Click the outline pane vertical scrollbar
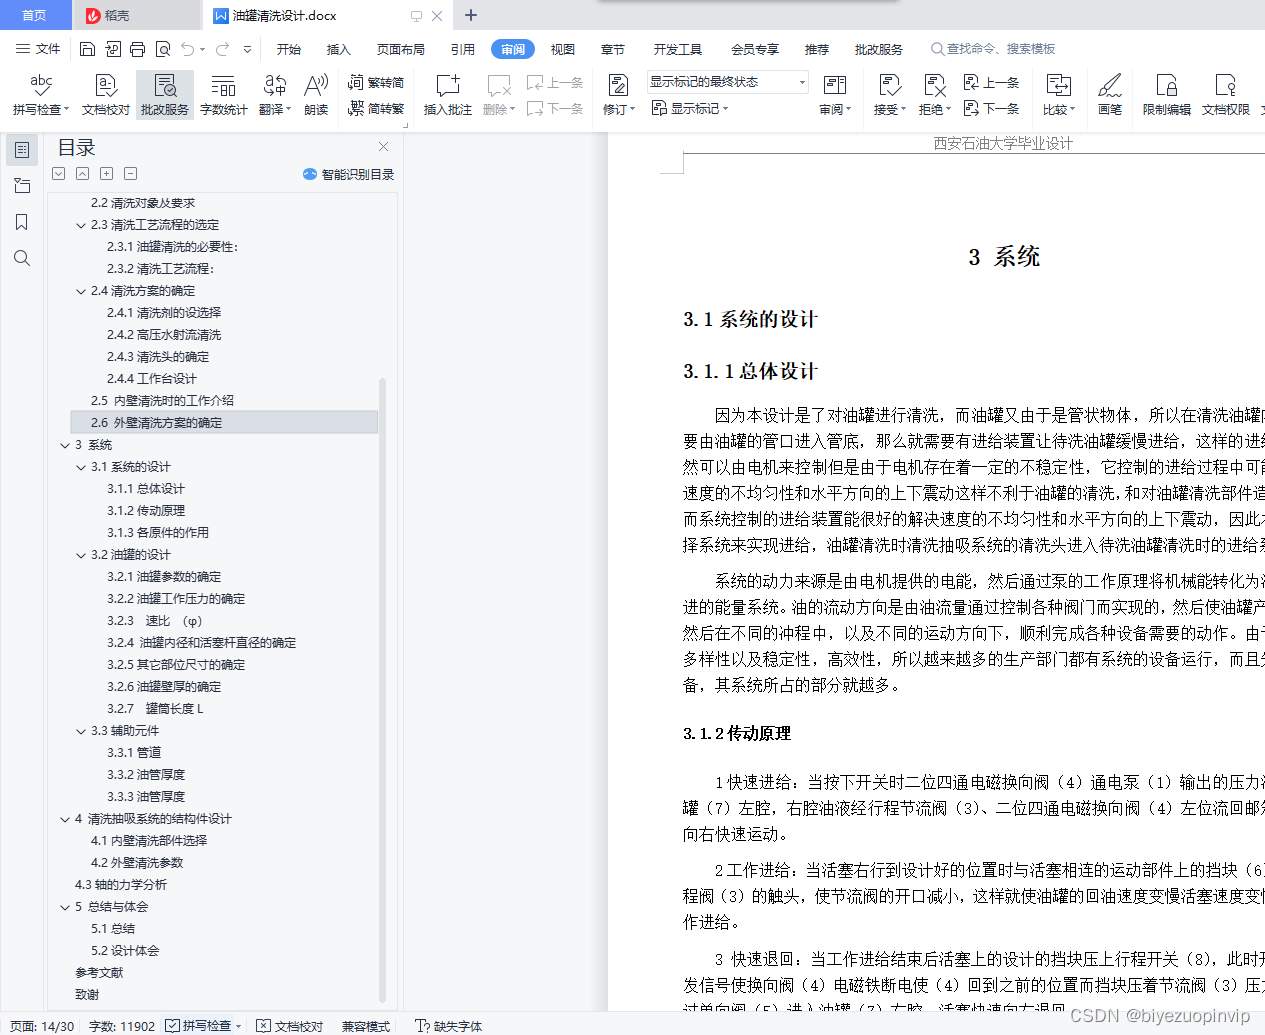The height and width of the screenshot is (1035, 1265). (x=382, y=690)
